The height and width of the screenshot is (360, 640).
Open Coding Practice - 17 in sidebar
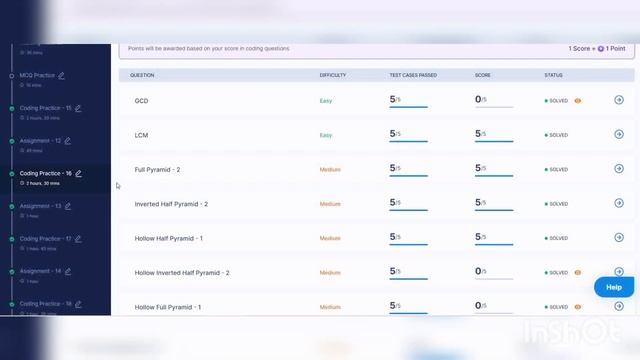pyautogui.click(x=45, y=239)
